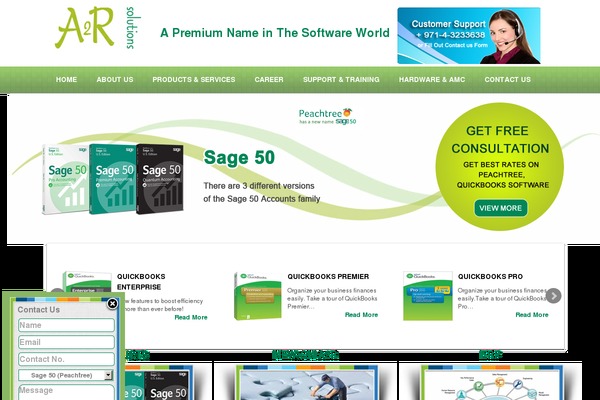The height and width of the screenshot is (400, 600).
Task: Click the QuickBooks Enterprise product image
Action: pos(87,282)
